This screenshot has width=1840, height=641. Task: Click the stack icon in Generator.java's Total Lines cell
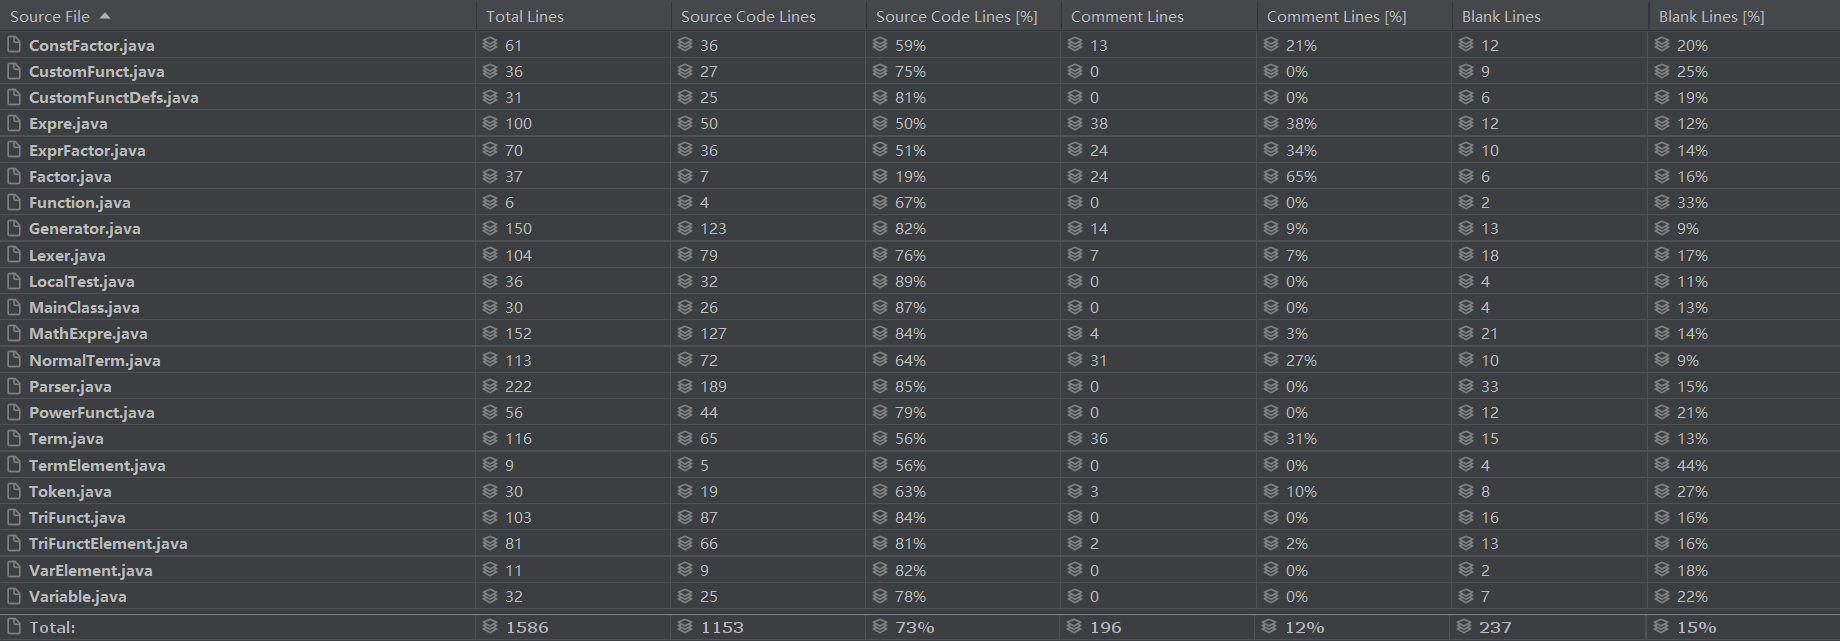pyautogui.click(x=490, y=228)
